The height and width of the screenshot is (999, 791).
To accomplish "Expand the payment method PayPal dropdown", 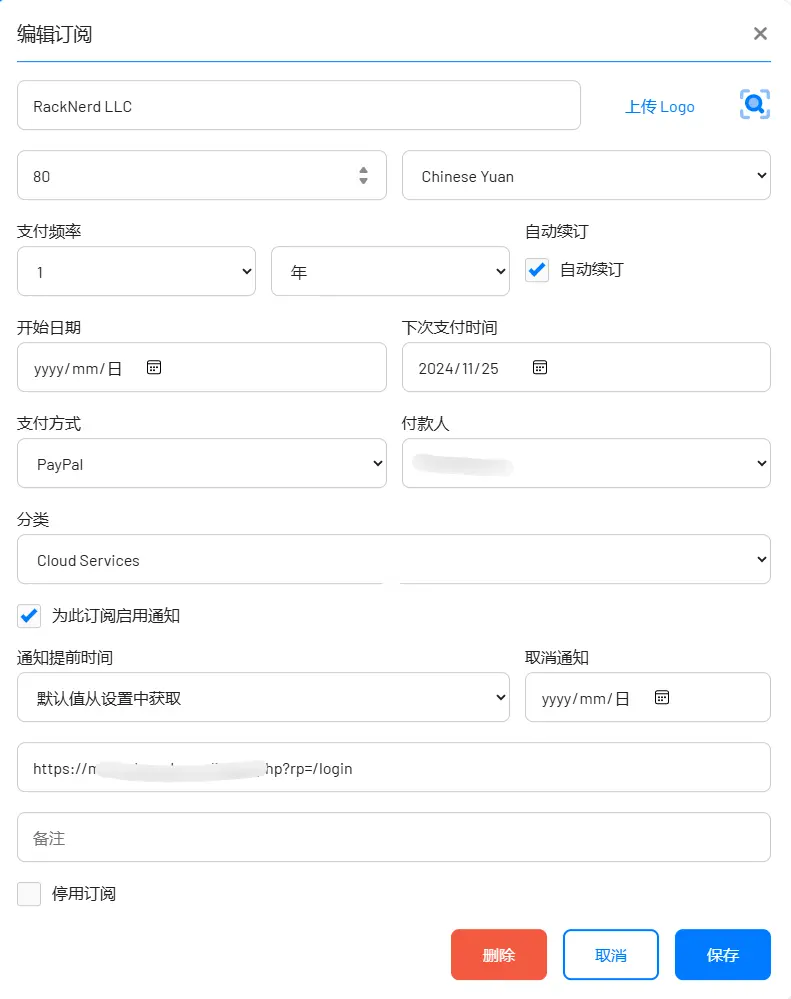I will coord(201,463).
